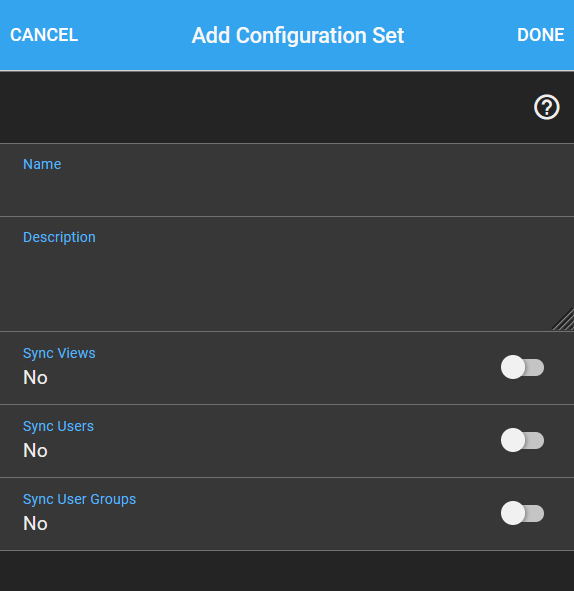Image resolution: width=574 pixels, height=591 pixels.
Task: Click the Sync Users label
Action: pyautogui.click(x=58, y=426)
